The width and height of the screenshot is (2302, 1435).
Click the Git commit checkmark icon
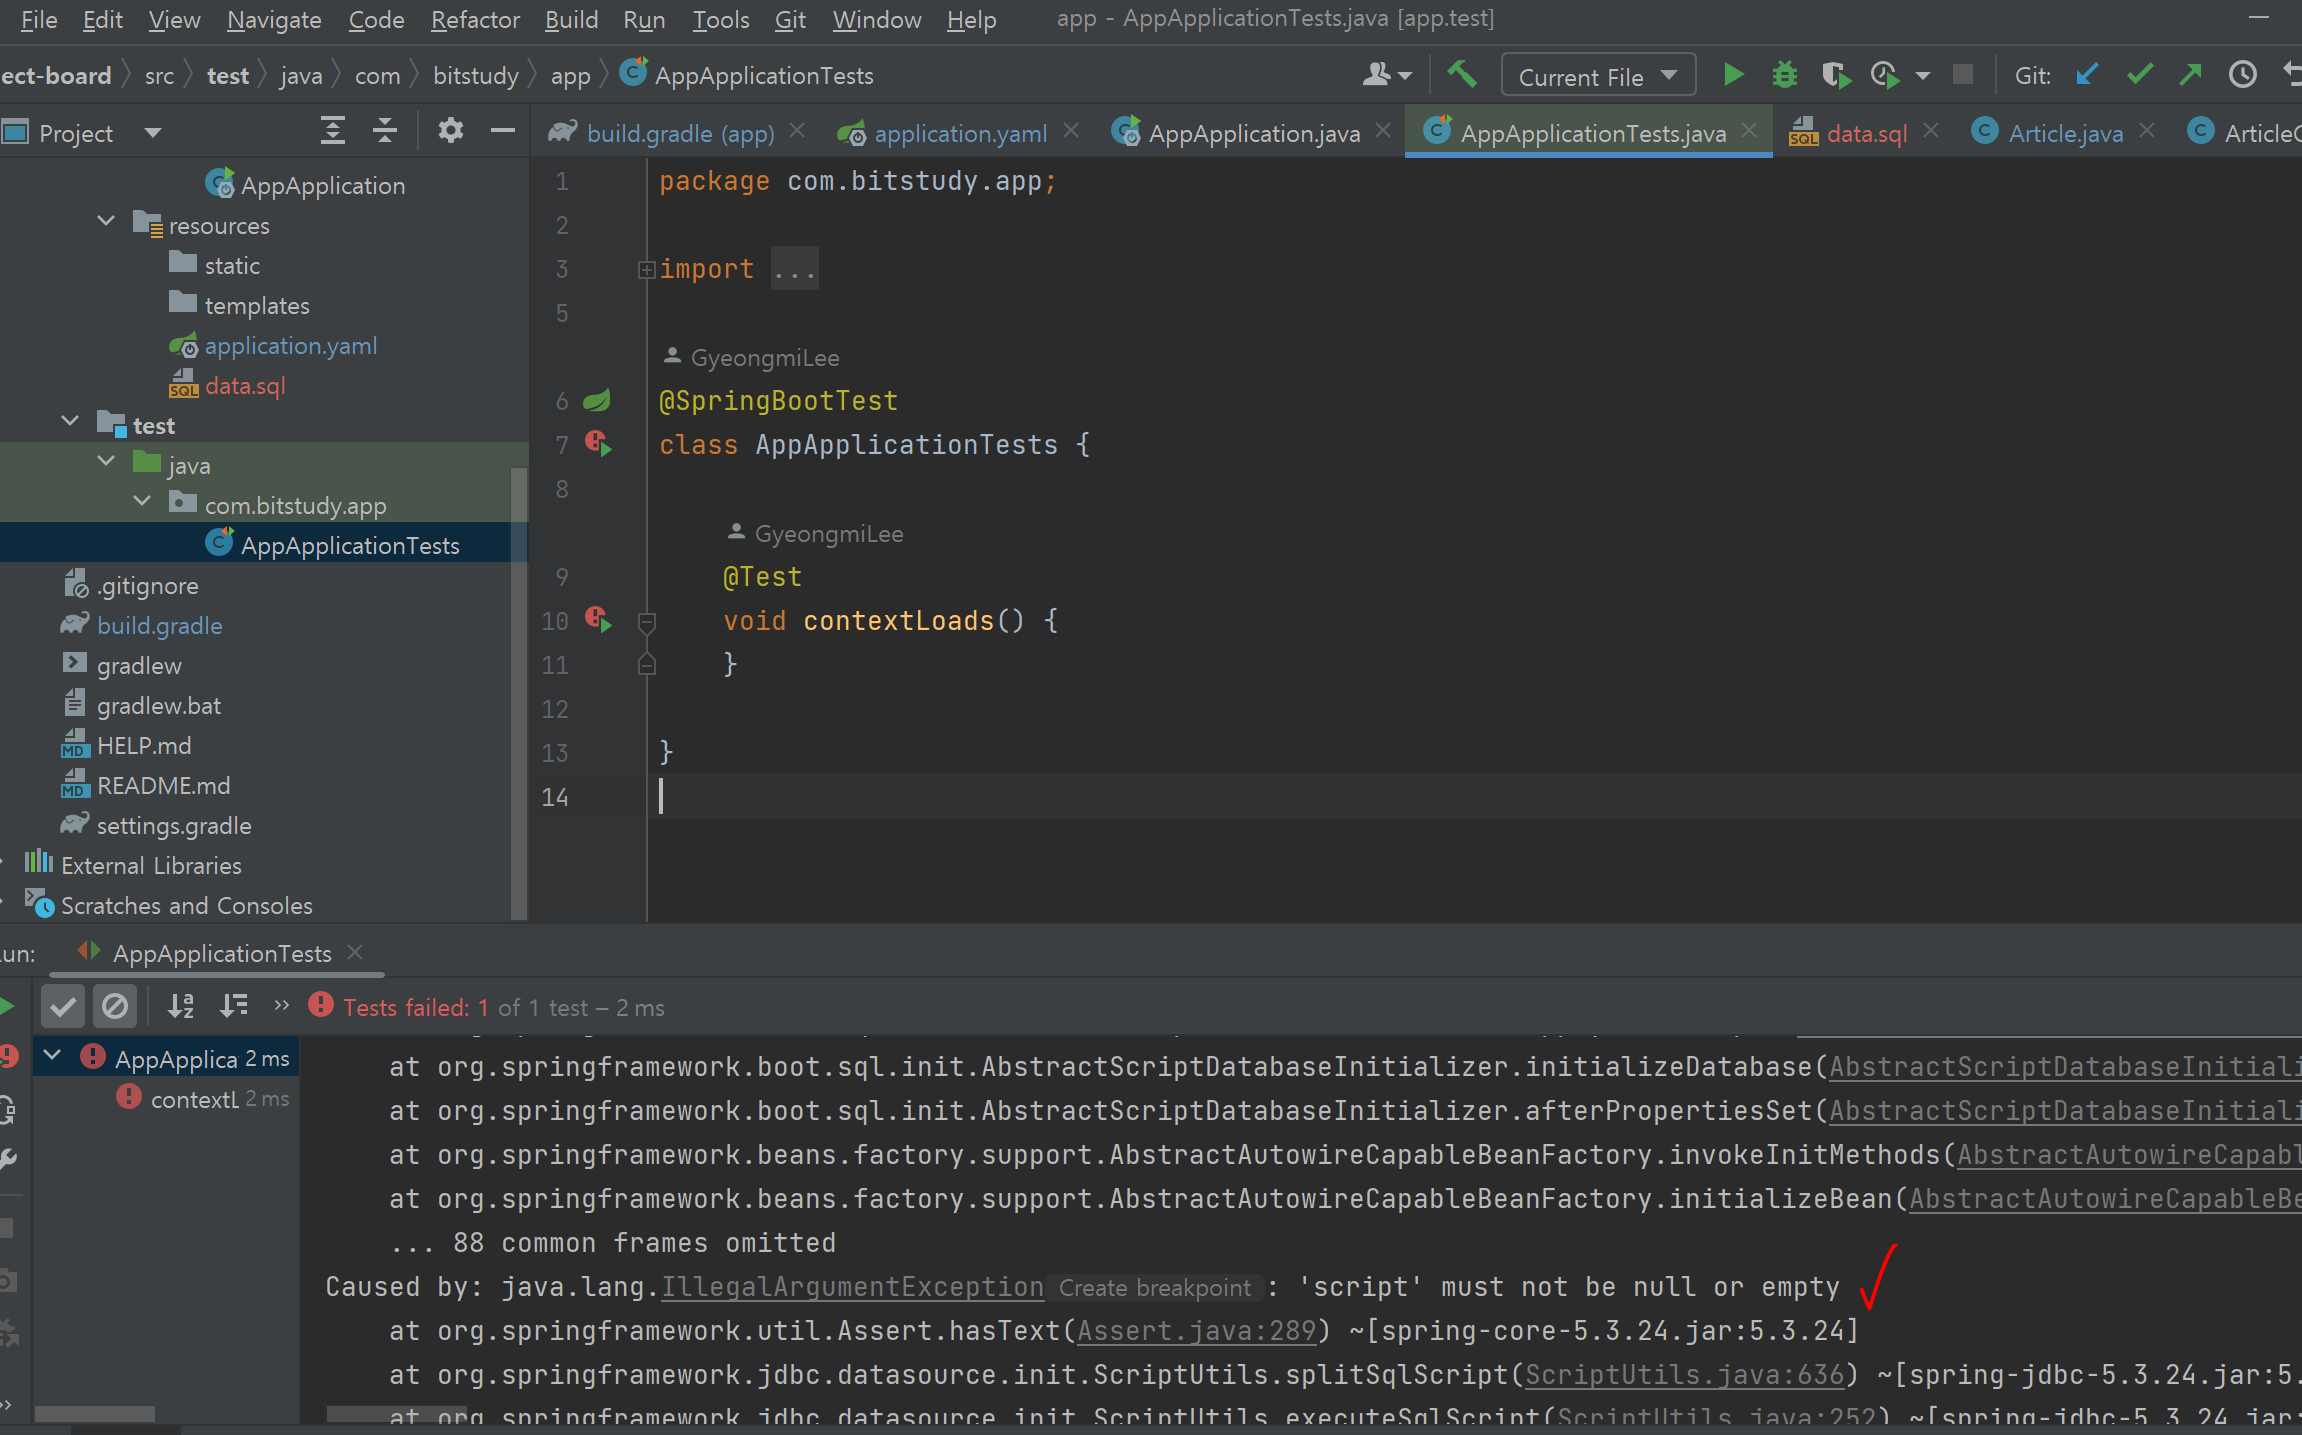coord(2139,75)
